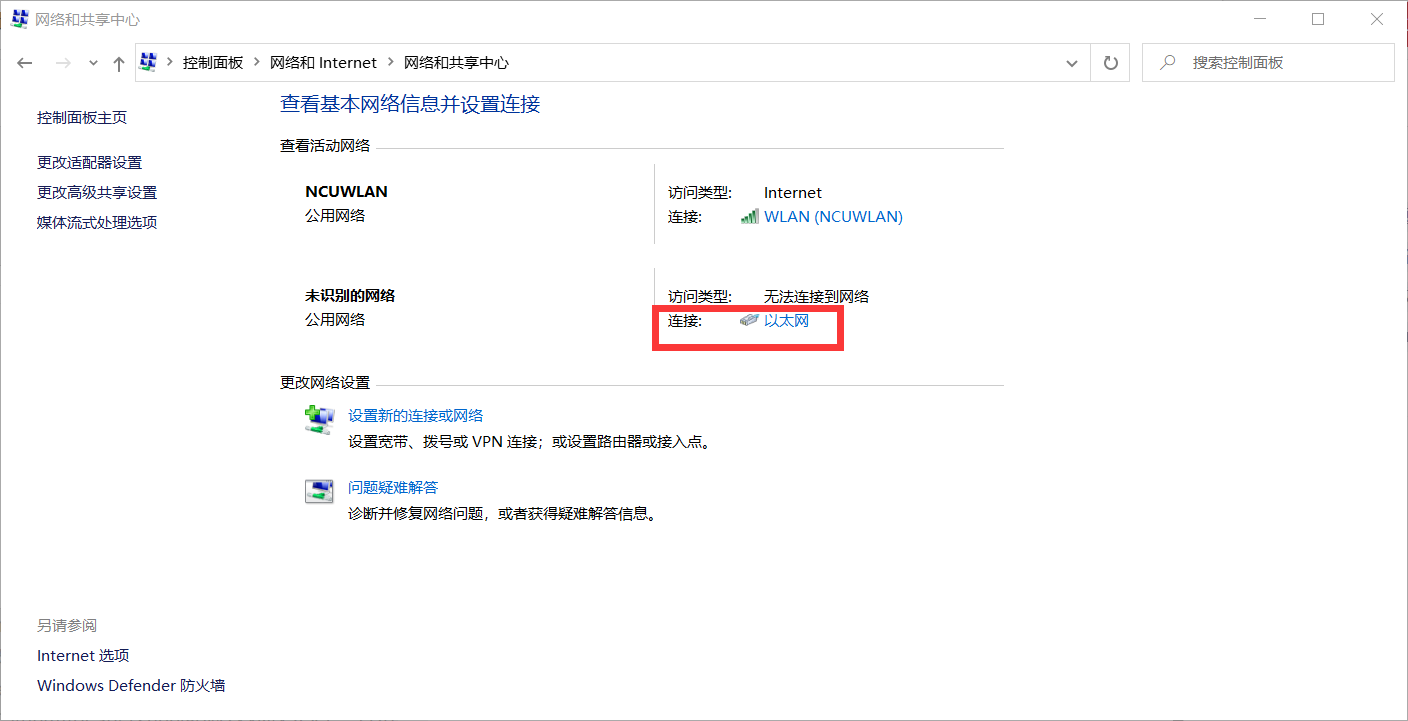Refresh the control panel page
This screenshot has width=1408, height=721.
[x=1110, y=63]
